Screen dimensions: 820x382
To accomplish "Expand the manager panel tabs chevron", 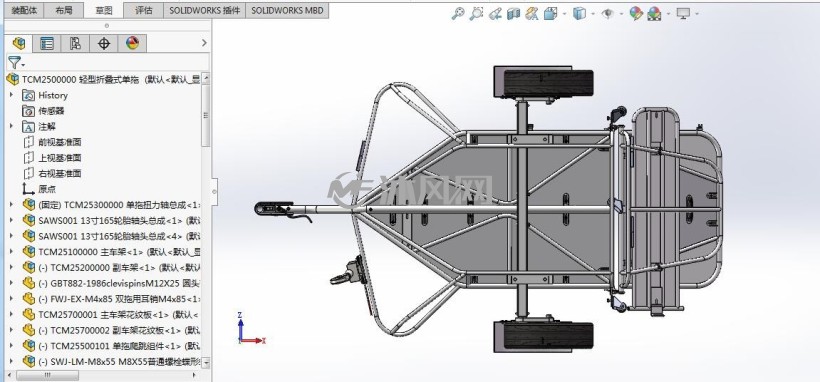I will point(204,43).
